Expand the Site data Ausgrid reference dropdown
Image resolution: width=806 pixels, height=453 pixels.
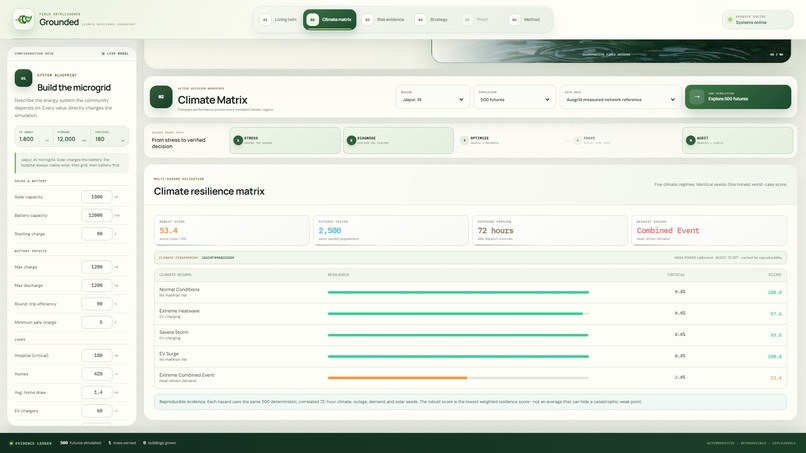pyautogui.click(x=620, y=97)
